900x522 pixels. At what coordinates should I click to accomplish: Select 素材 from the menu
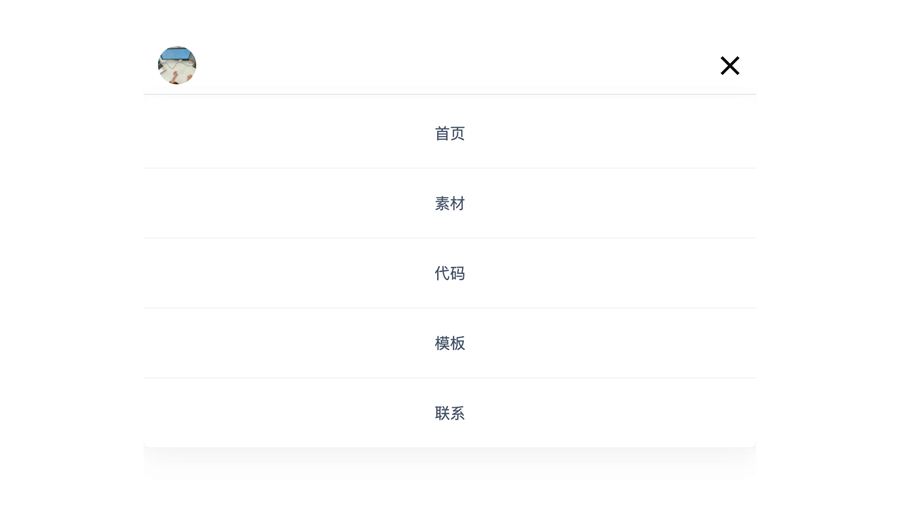click(x=450, y=203)
